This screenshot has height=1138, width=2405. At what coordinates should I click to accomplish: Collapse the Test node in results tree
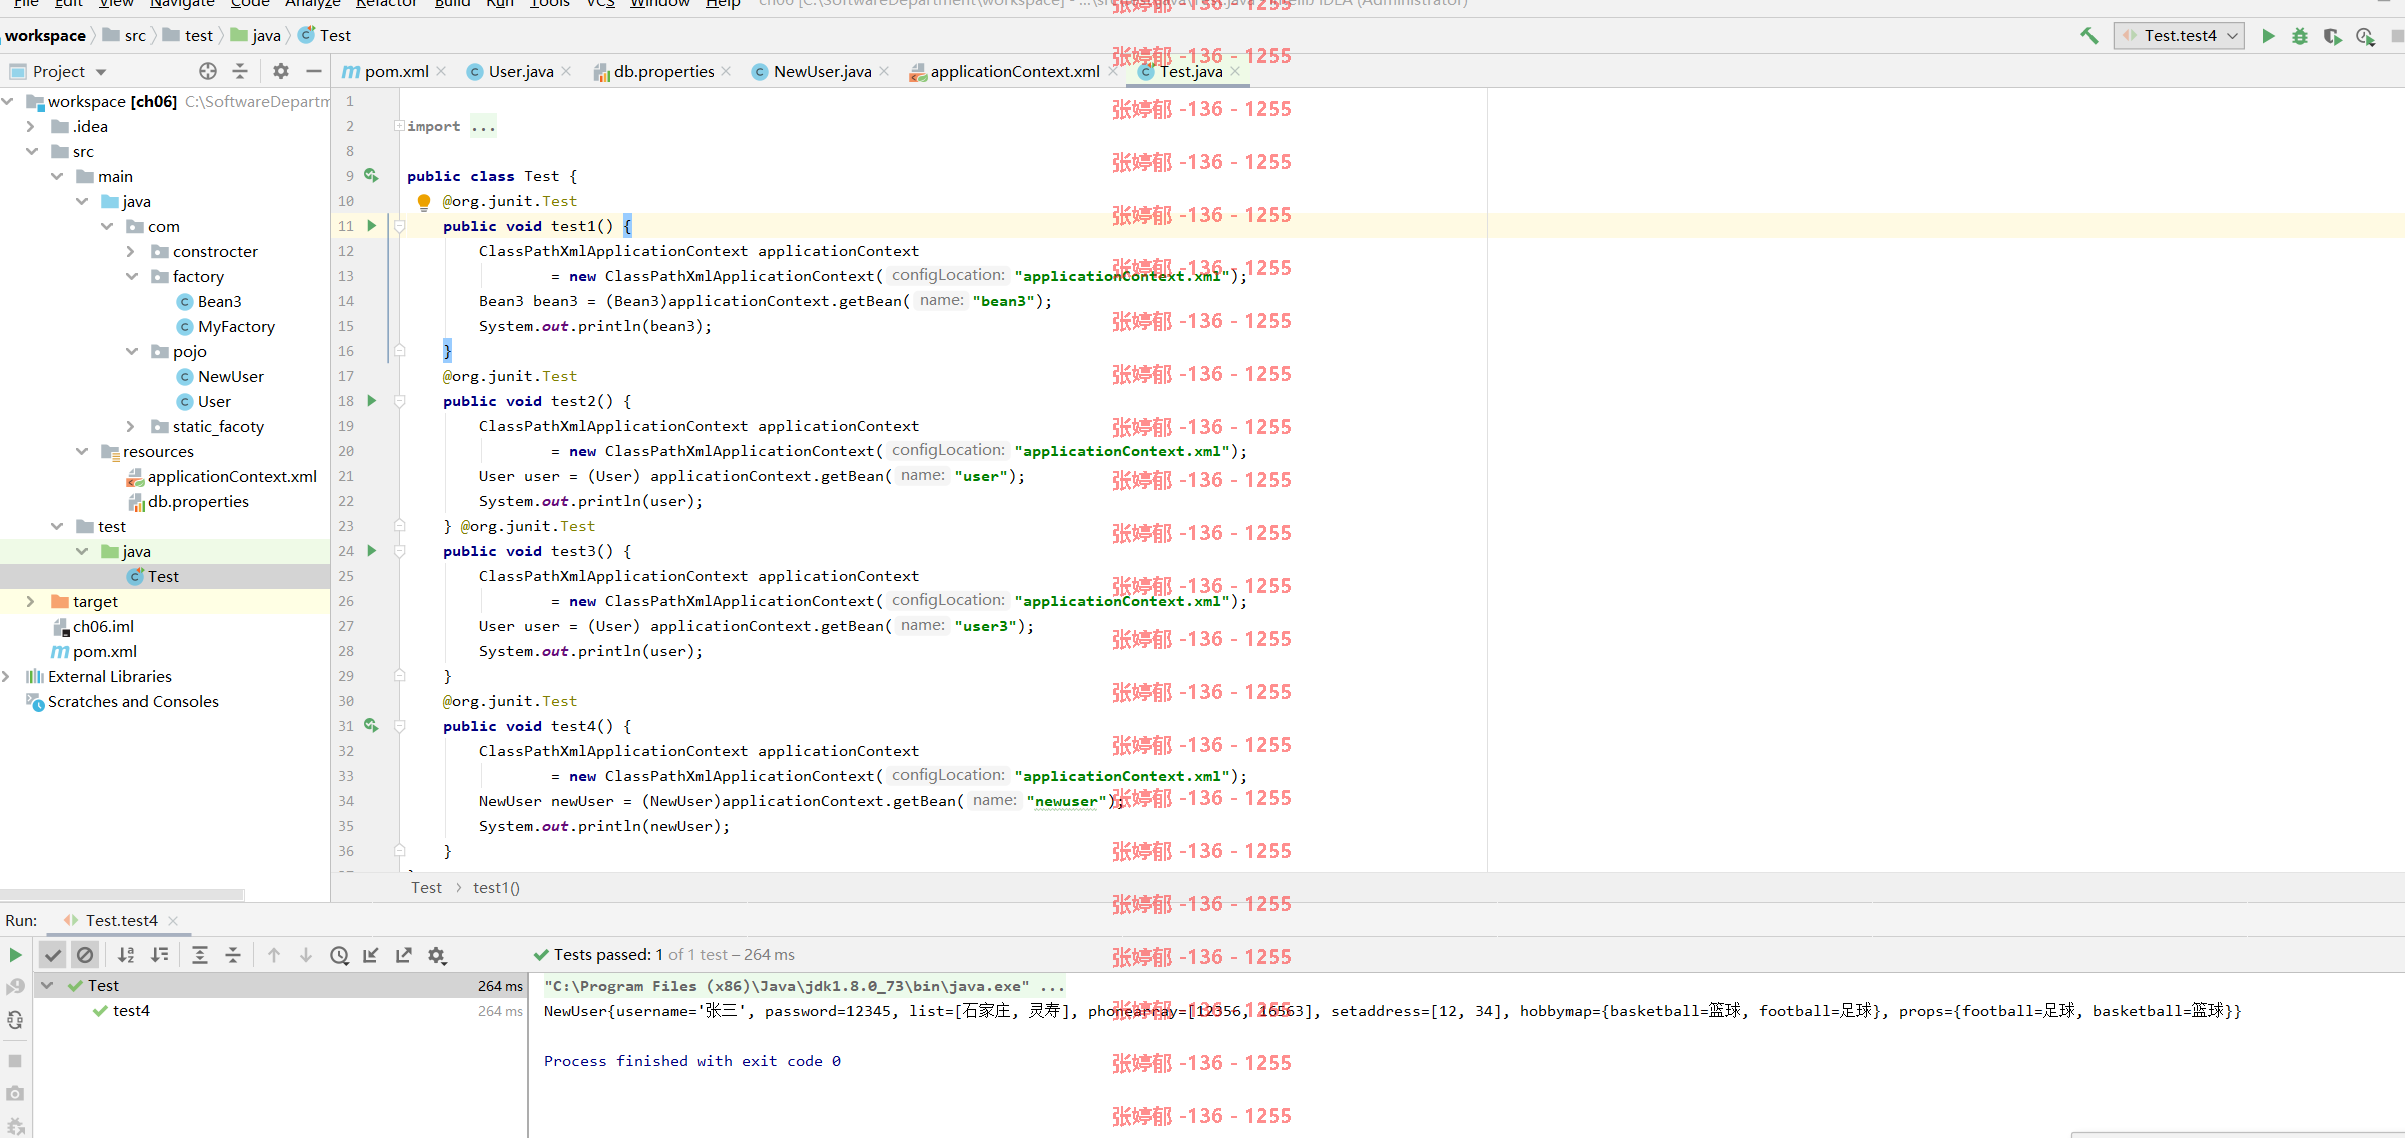pos(47,985)
